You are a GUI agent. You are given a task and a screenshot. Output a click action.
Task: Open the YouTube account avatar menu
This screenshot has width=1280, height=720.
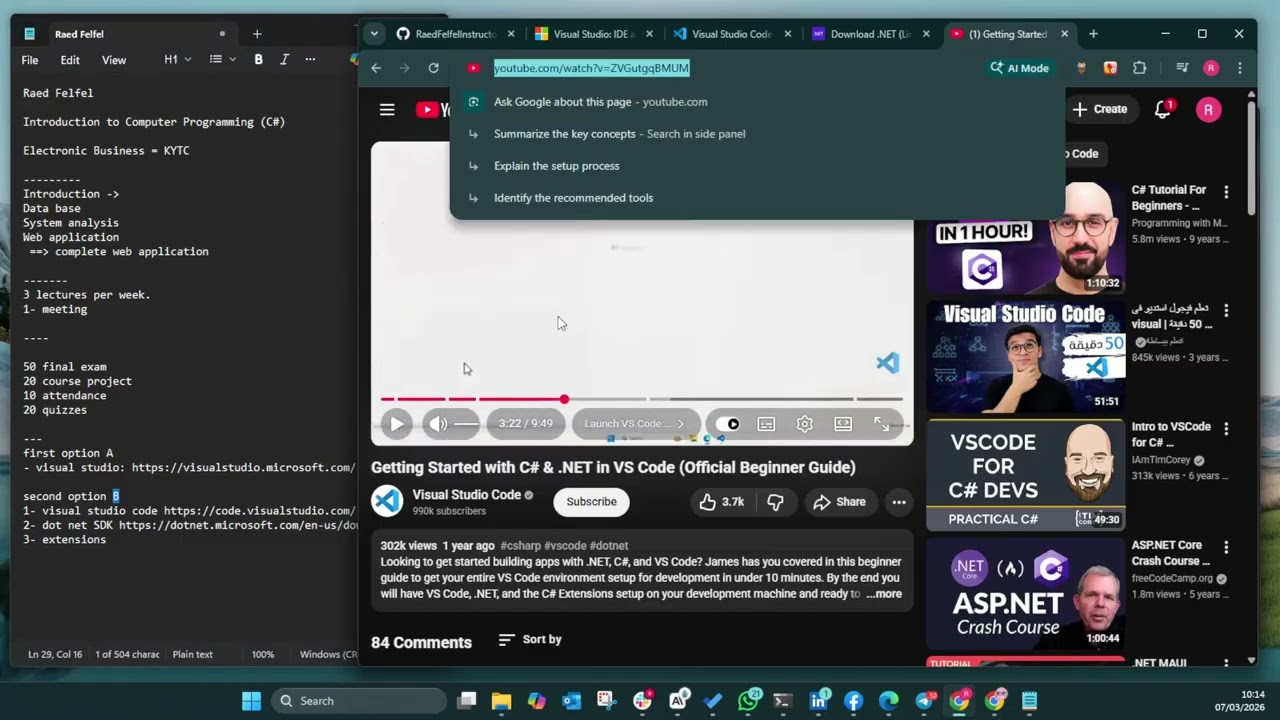(x=1208, y=110)
